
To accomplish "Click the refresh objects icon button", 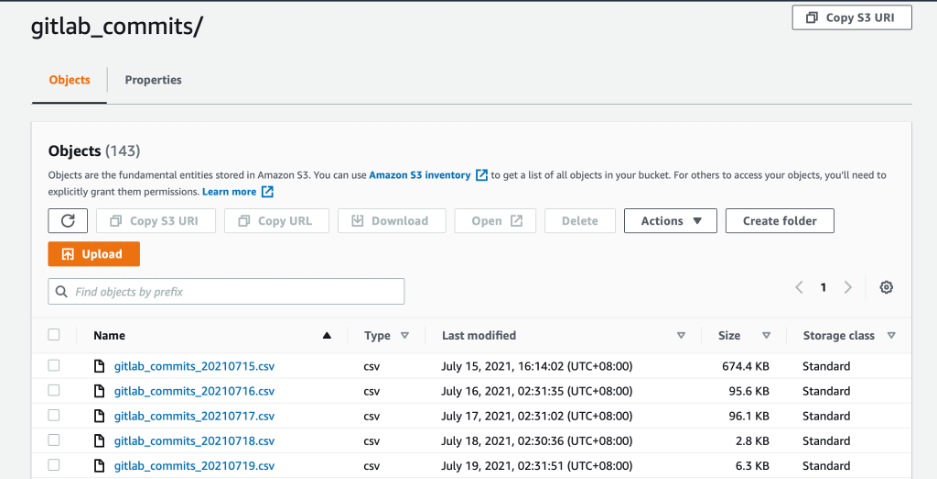I will point(68,221).
